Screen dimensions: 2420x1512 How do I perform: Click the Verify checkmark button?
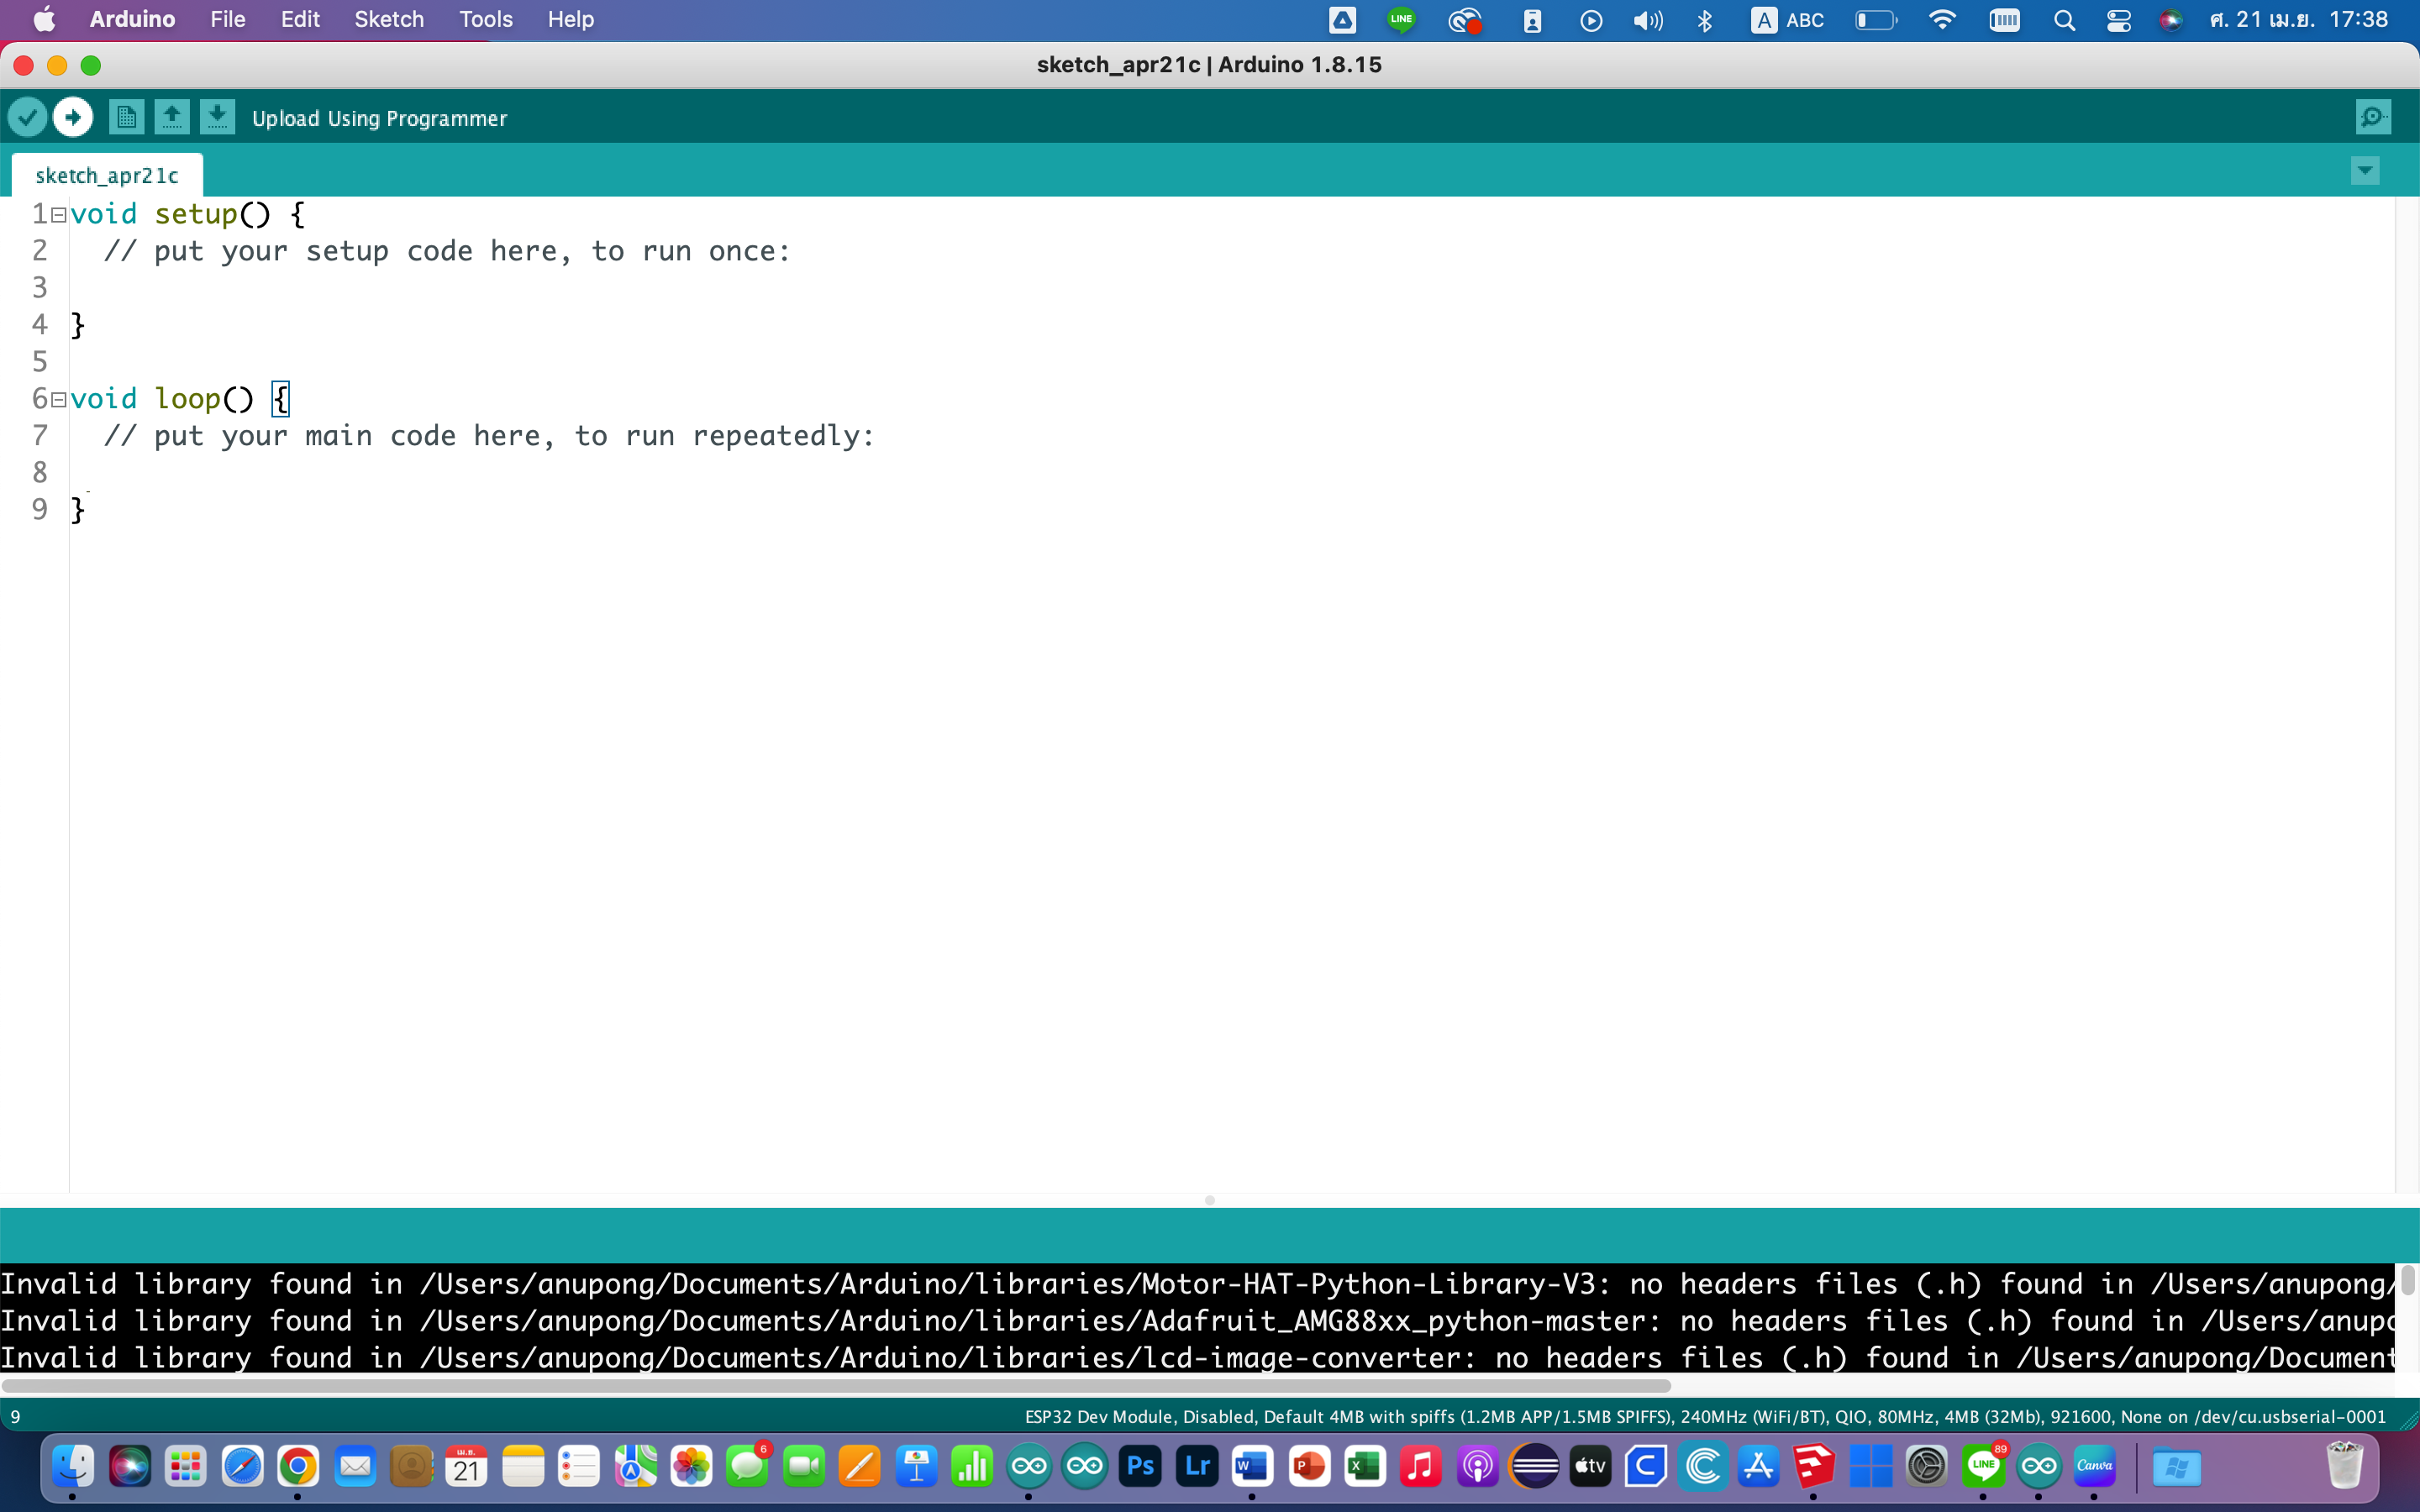point(27,118)
